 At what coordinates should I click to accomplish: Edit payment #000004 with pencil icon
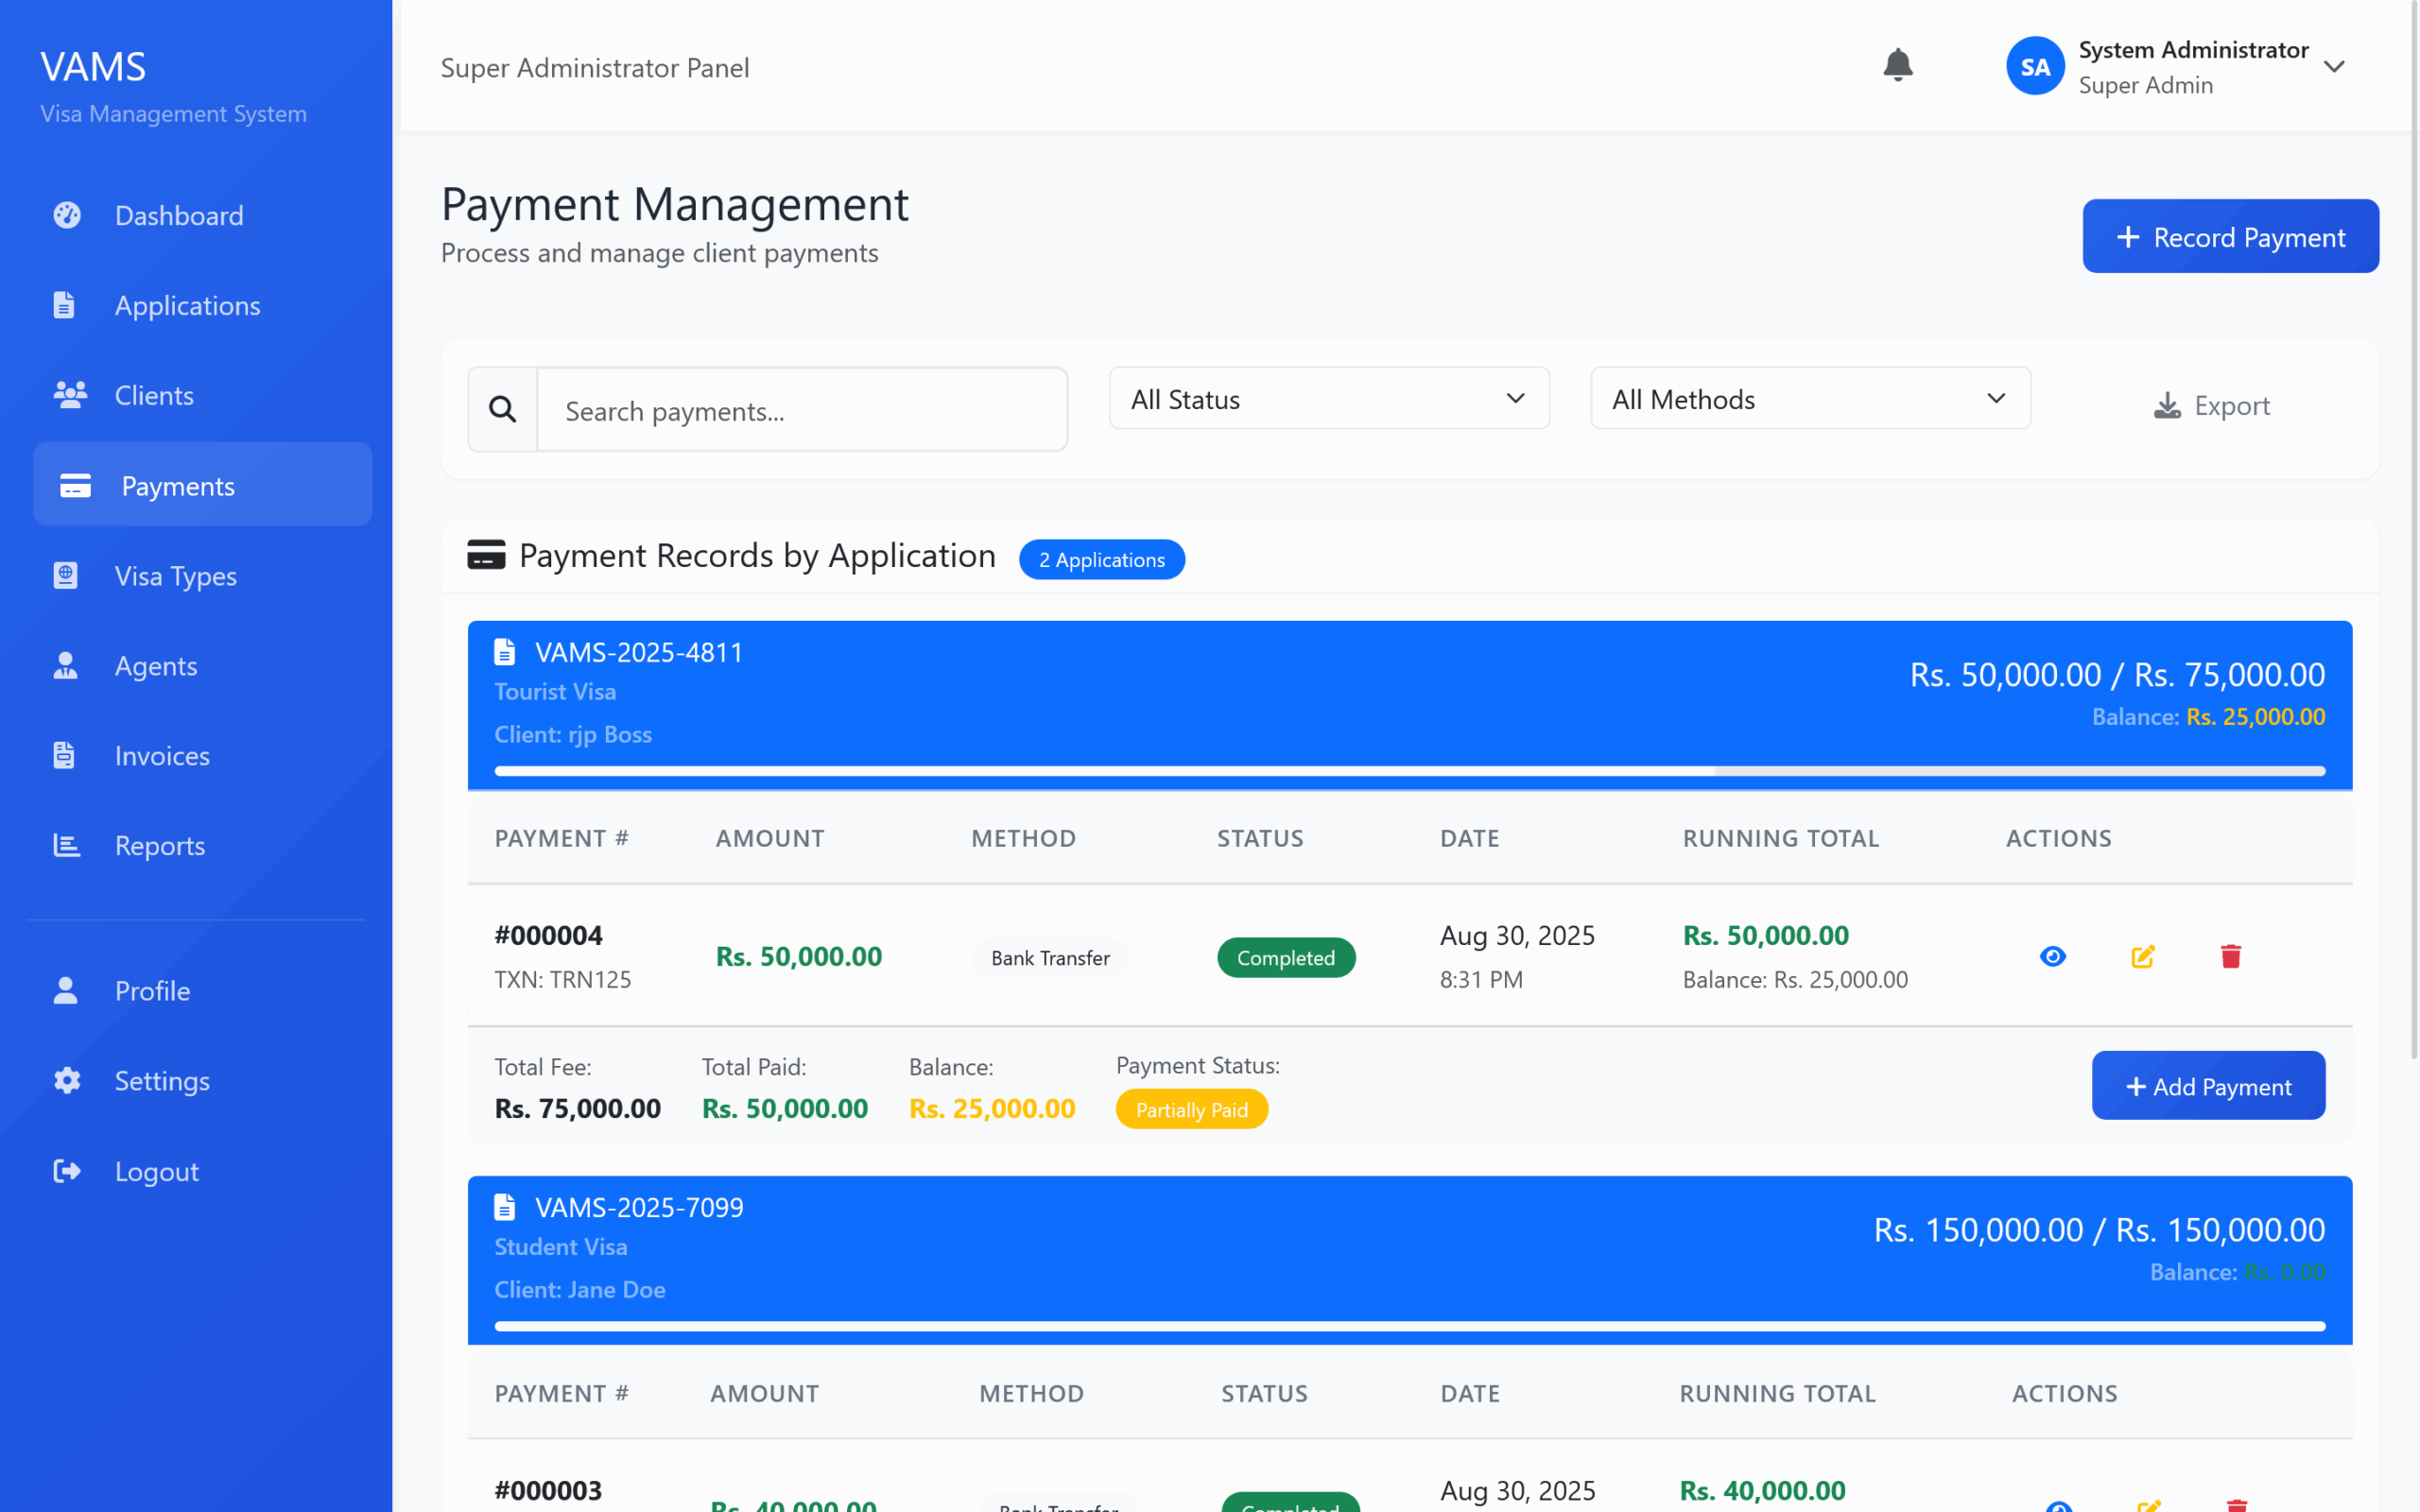tap(2142, 957)
